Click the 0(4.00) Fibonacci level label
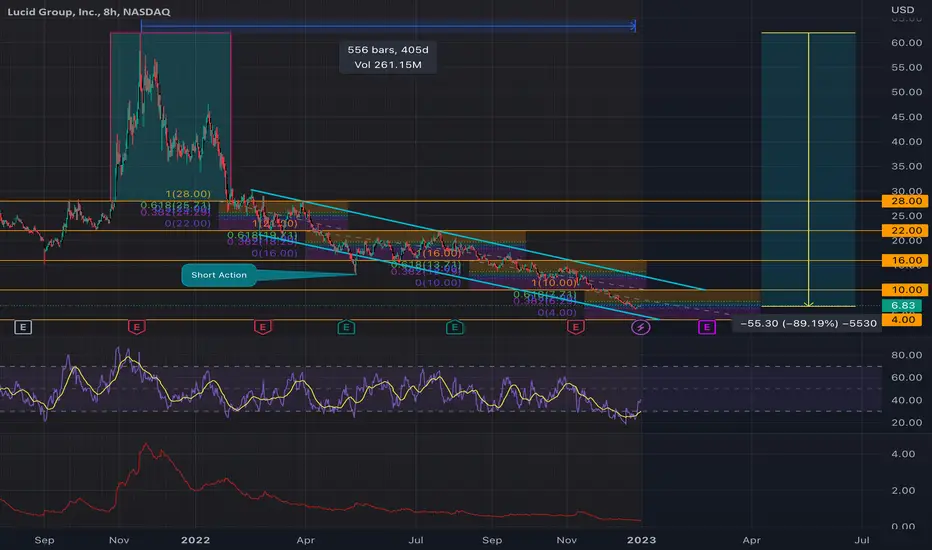 pyautogui.click(x=557, y=313)
